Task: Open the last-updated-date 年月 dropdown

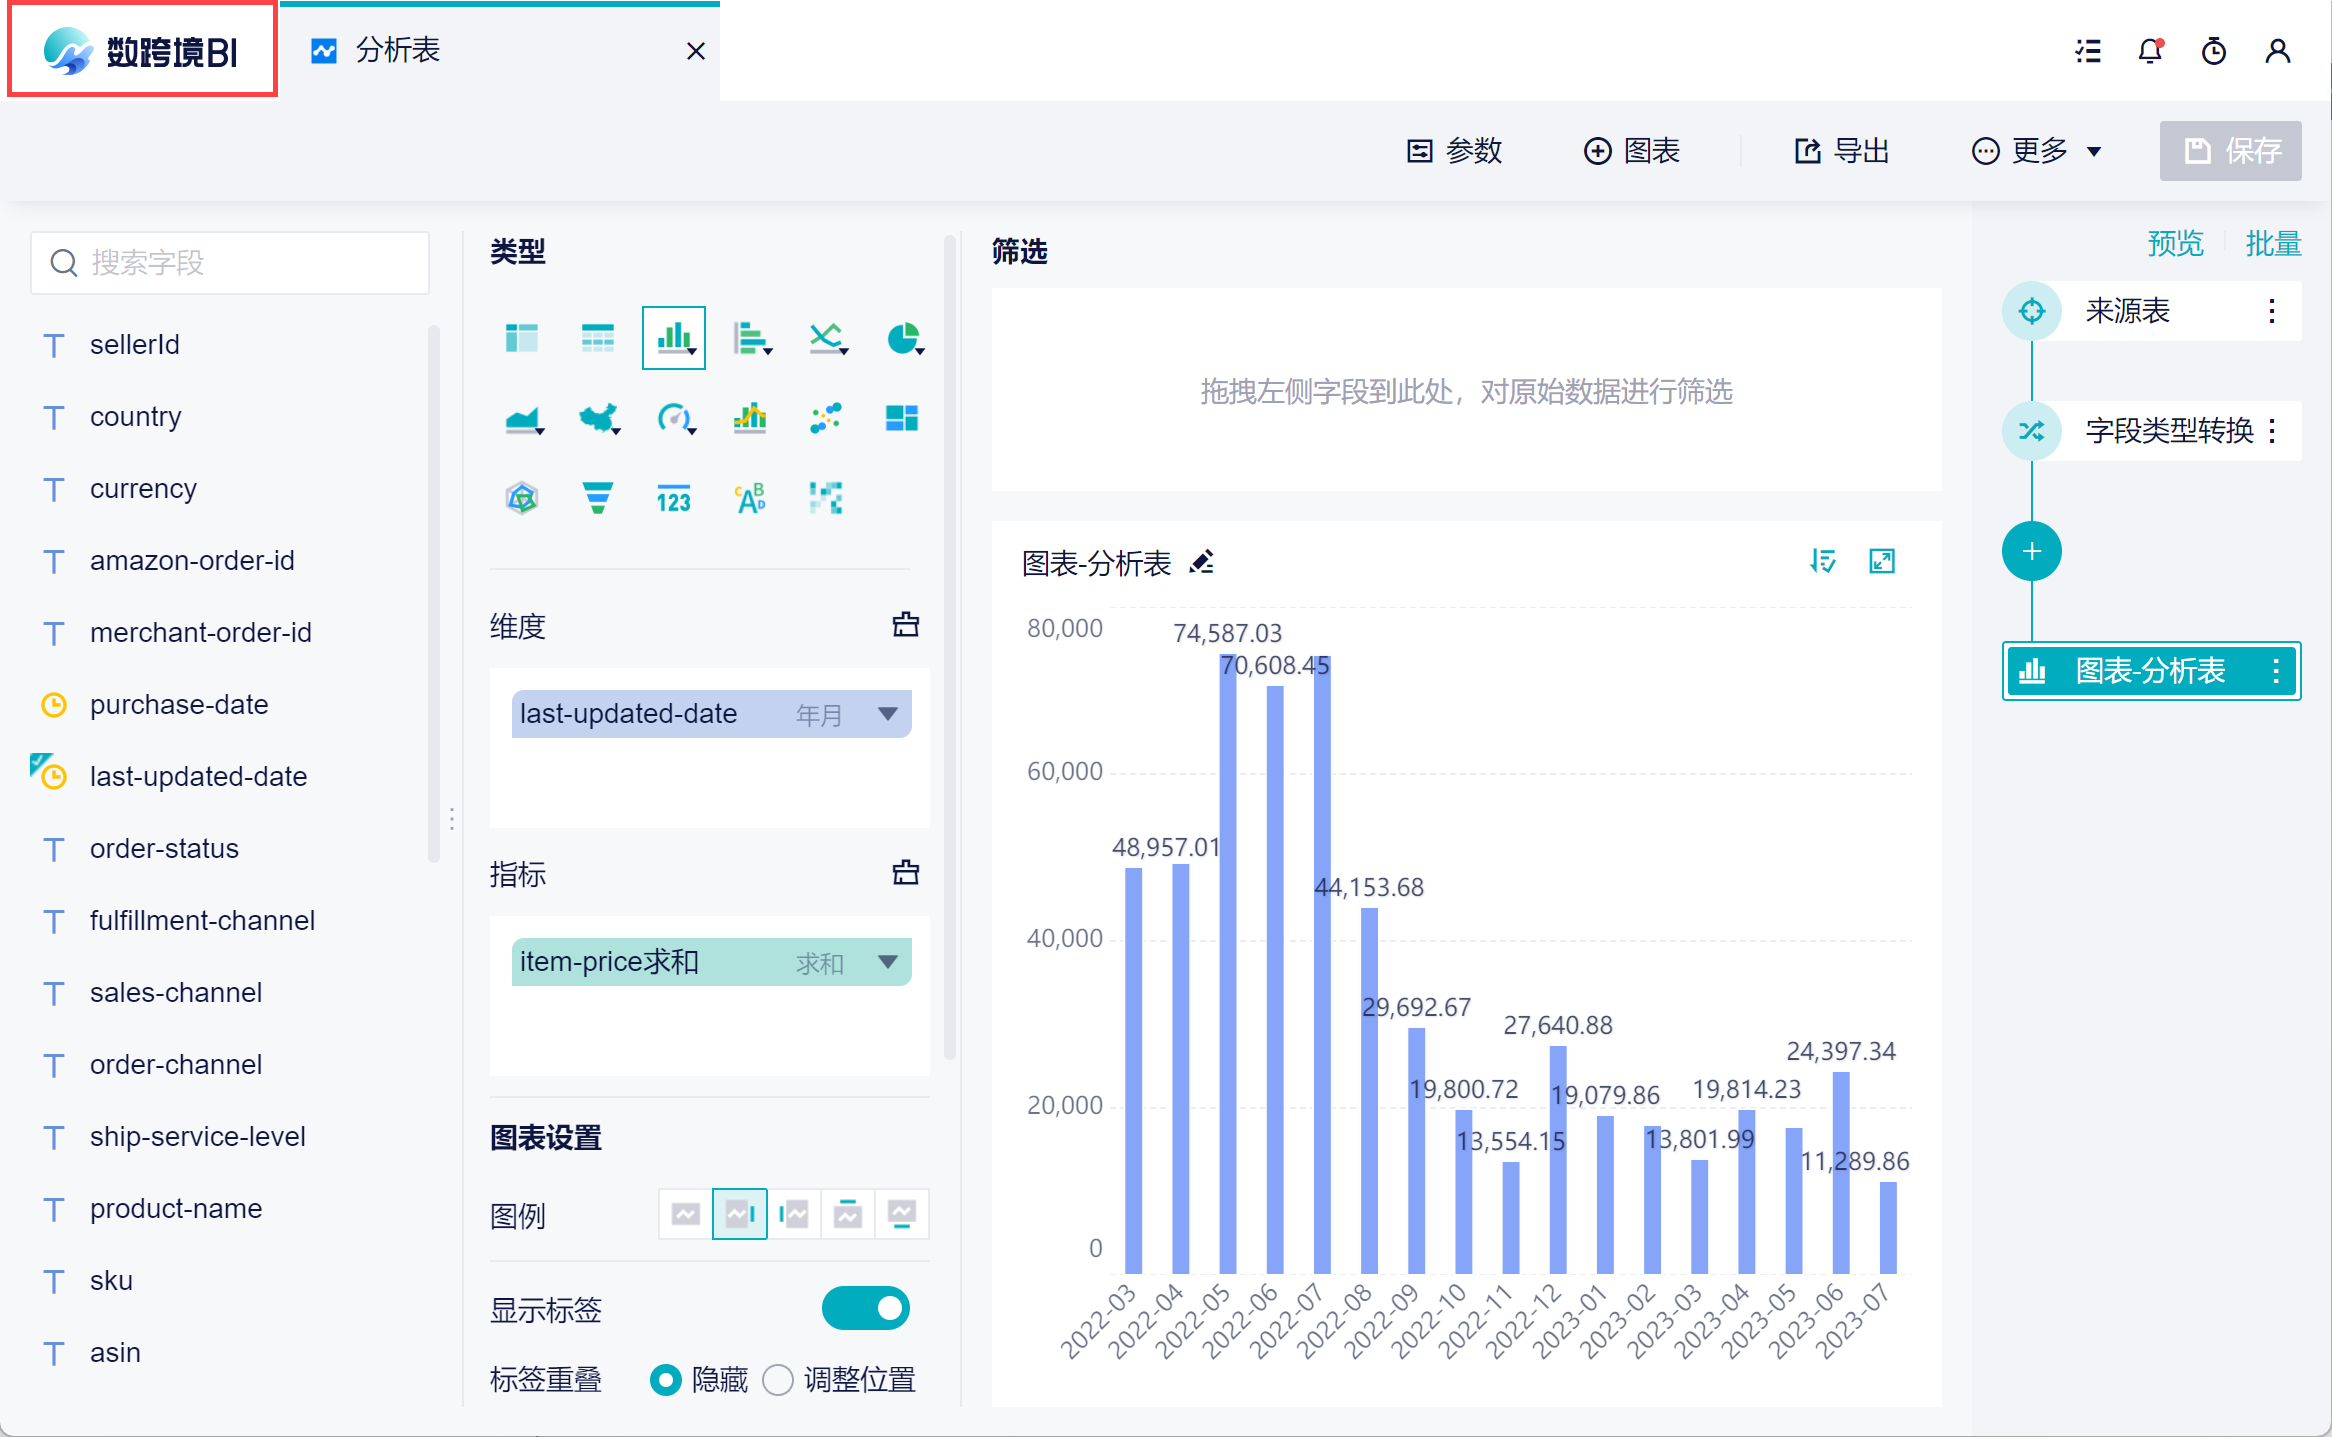Action: (x=887, y=714)
